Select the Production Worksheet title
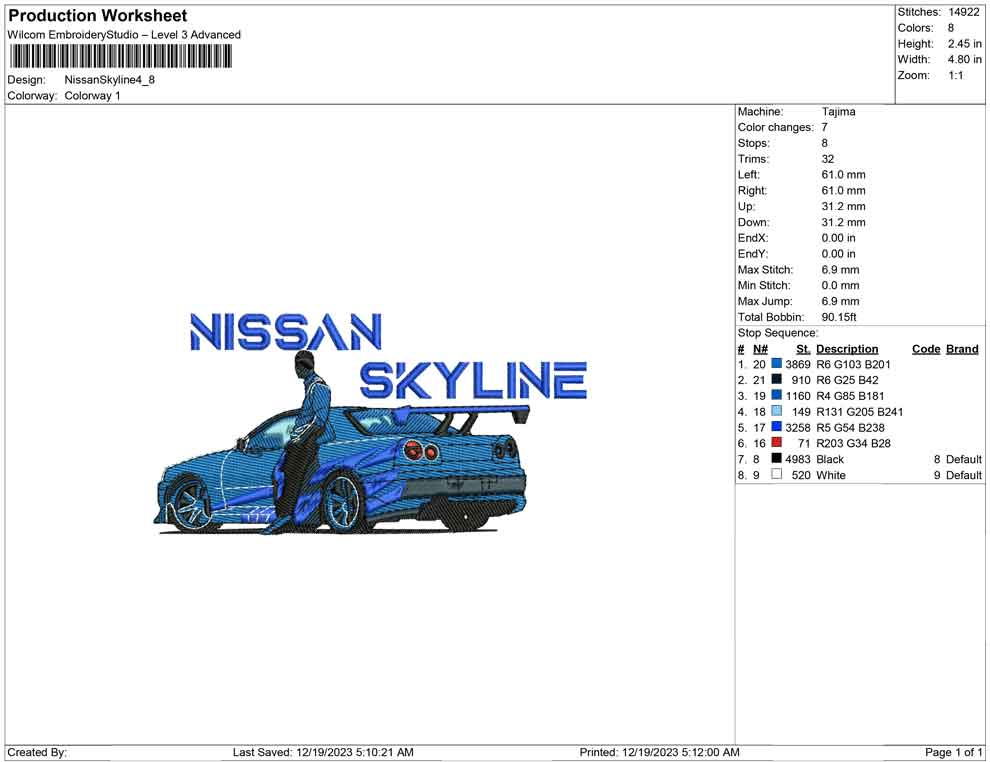The image size is (990, 762). tap(96, 15)
